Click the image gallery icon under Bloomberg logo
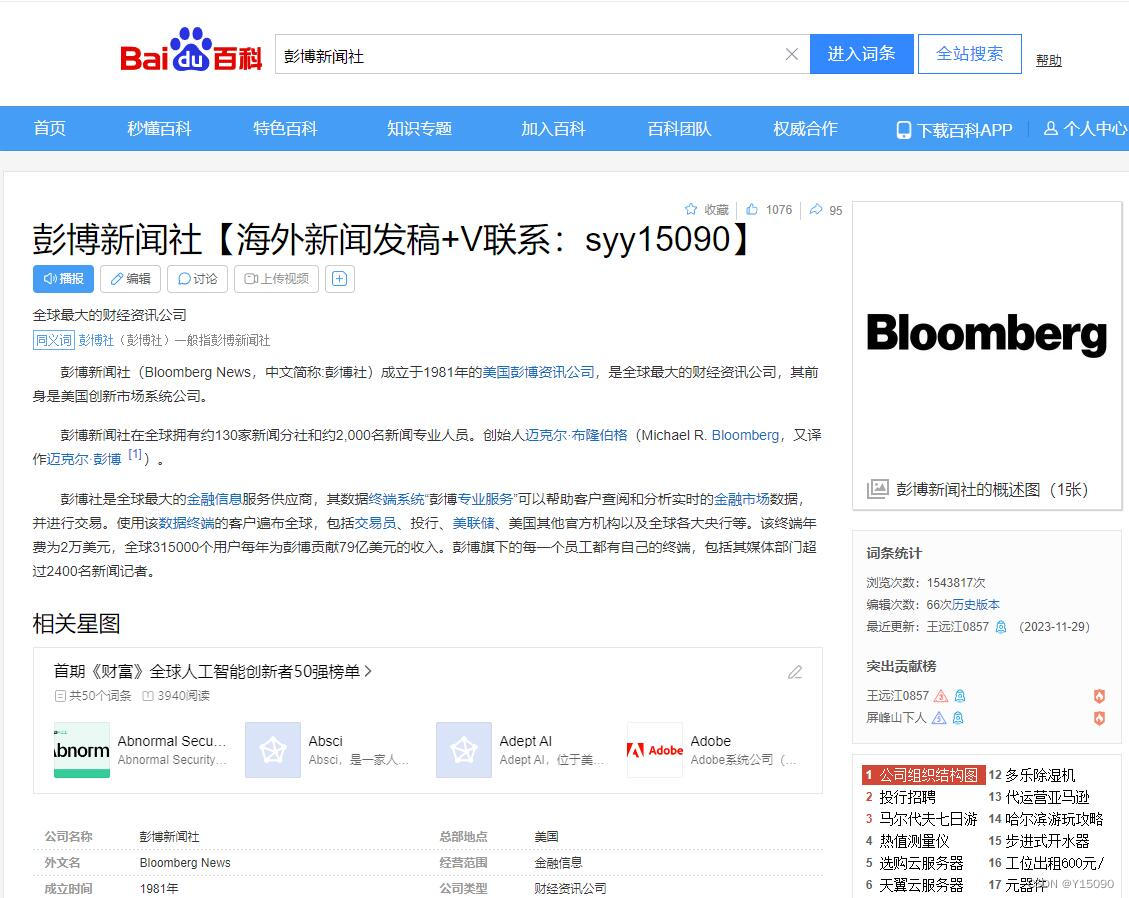This screenshot has width=1129, height=898. pyautogui.click(x=878, y=489)
